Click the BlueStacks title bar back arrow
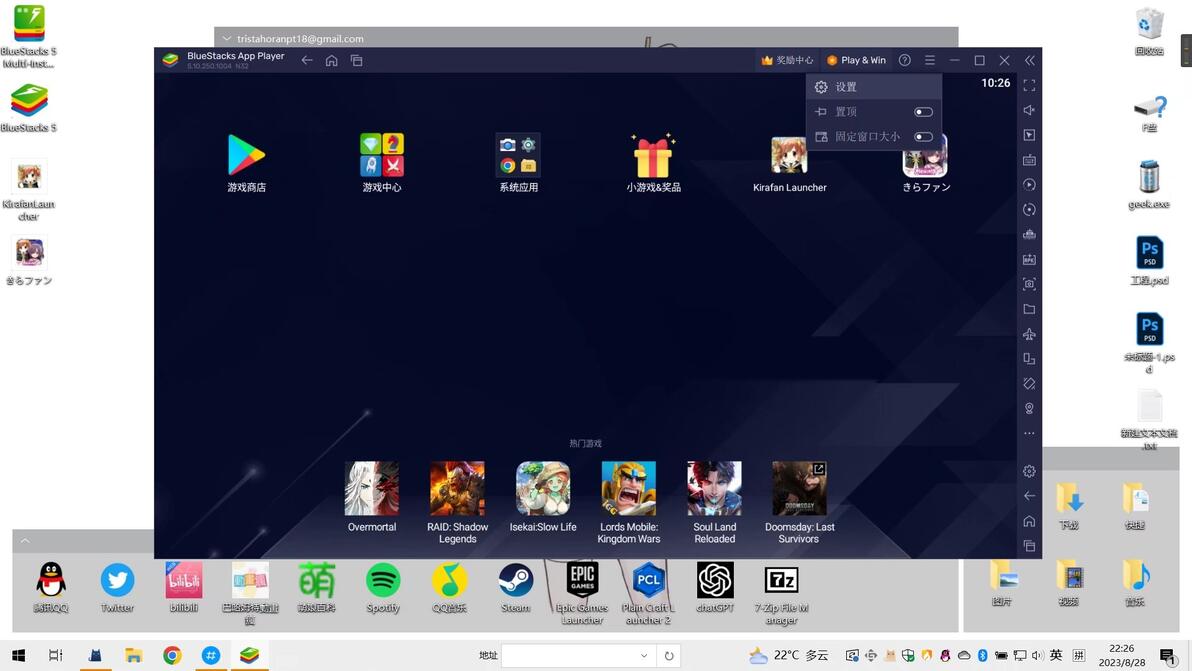 [x=306, y=60]
